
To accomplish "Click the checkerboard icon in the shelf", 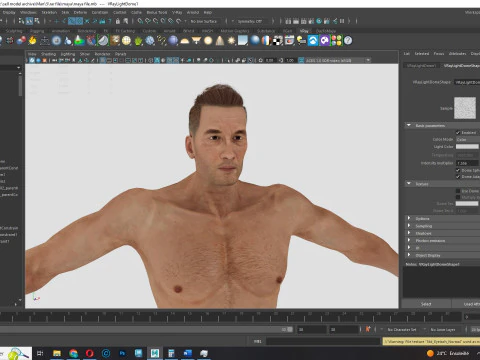I will click(x=278, y=41).
